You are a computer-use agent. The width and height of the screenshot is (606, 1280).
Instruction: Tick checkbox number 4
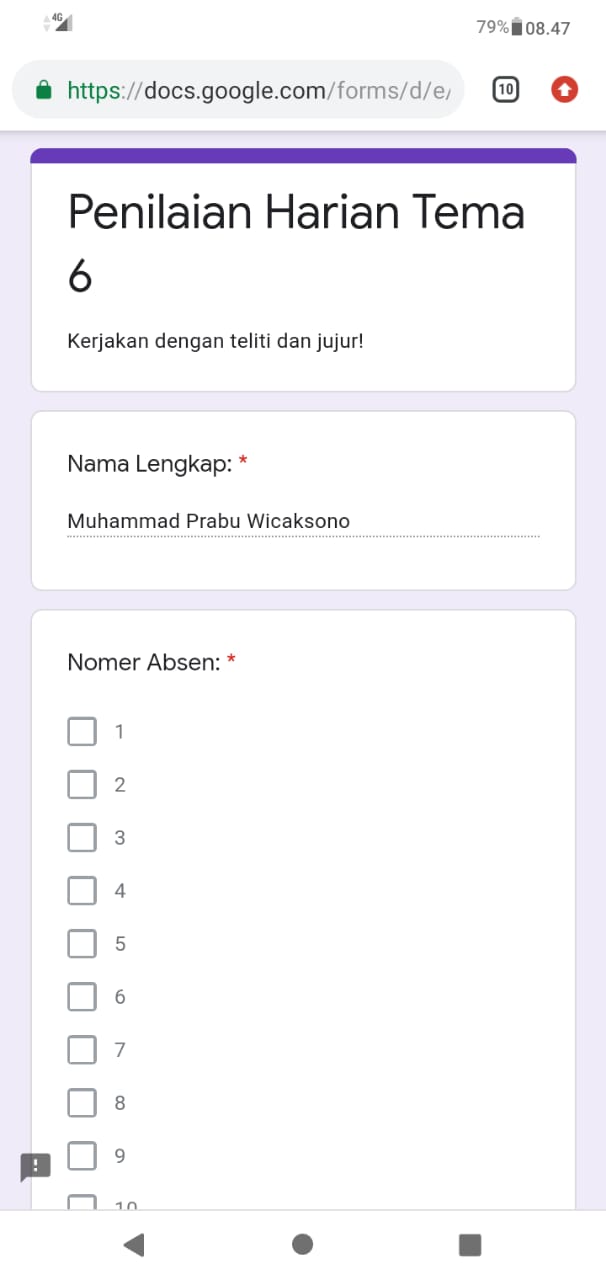pyautogui.click(x=82, y=890)
